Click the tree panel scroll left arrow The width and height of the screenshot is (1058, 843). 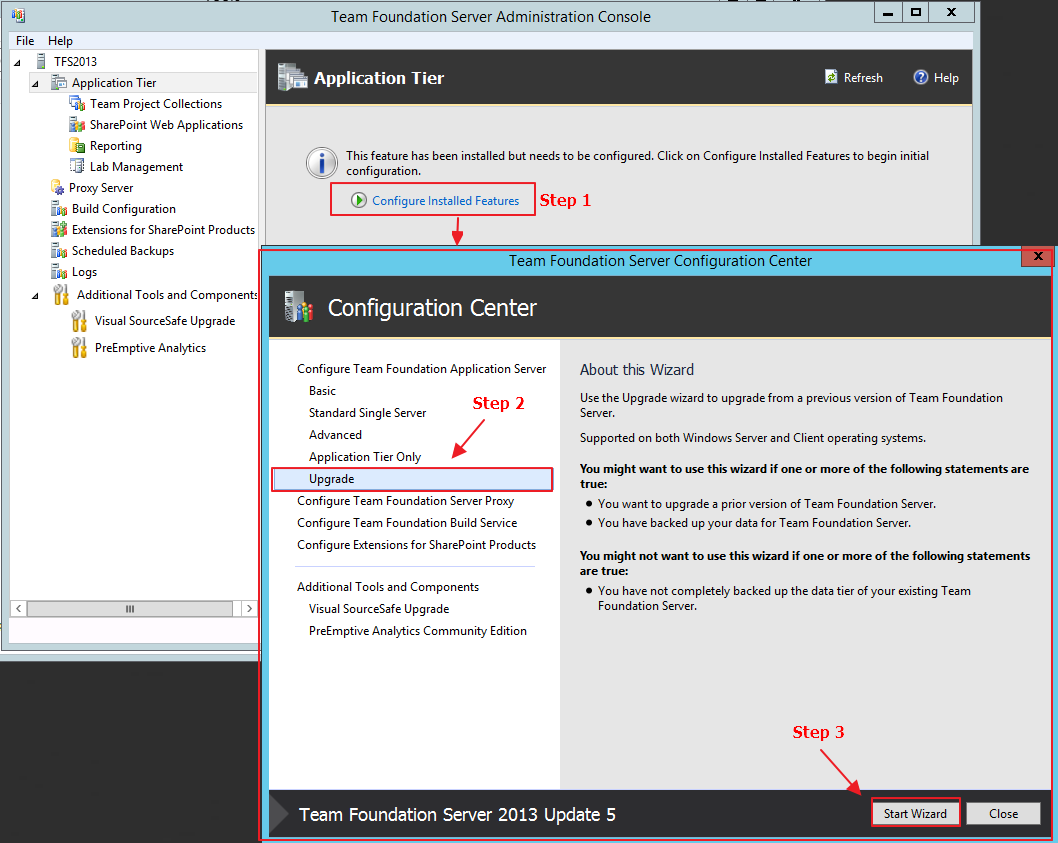[x=19, y=608]
